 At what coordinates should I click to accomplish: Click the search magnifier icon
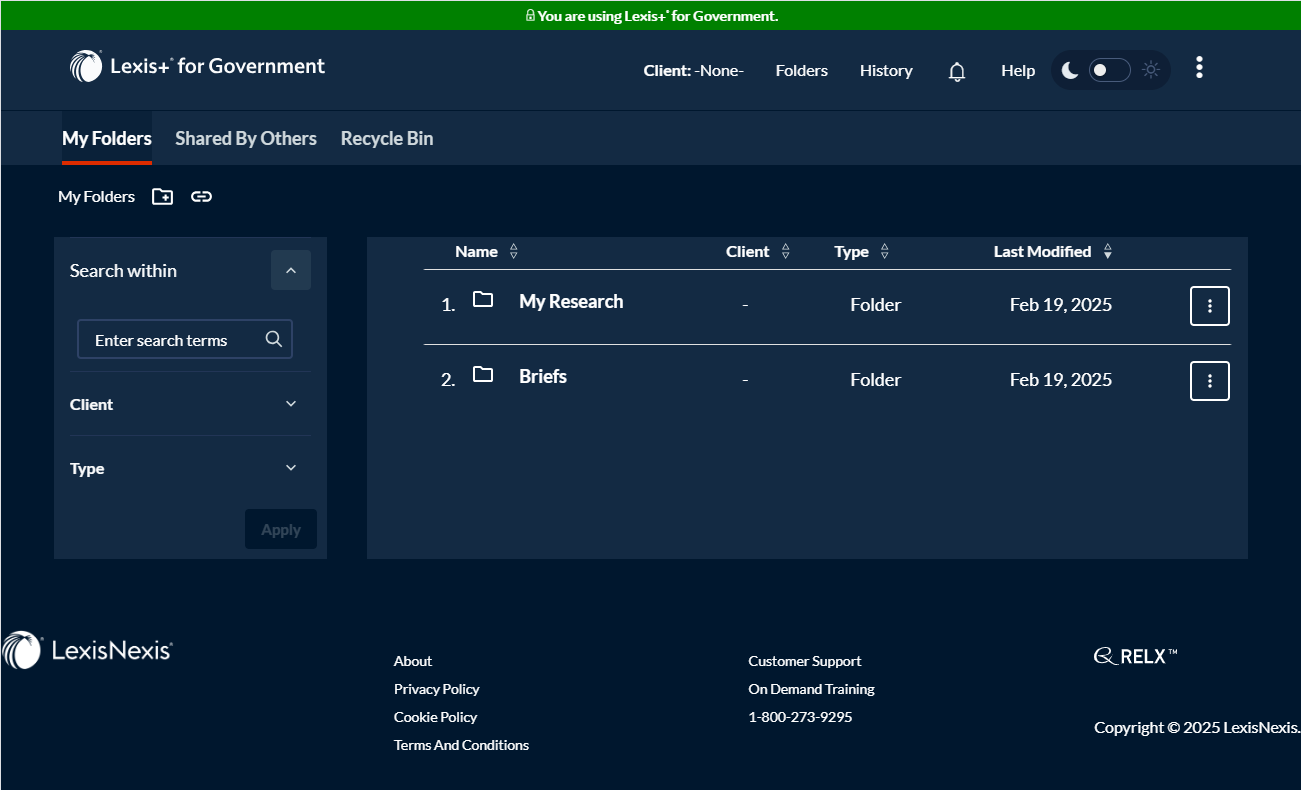[274, 339]
